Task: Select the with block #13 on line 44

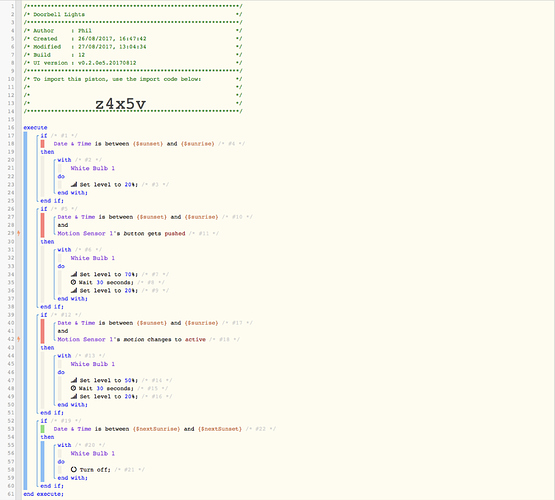Action: click(x=64, y=356)
